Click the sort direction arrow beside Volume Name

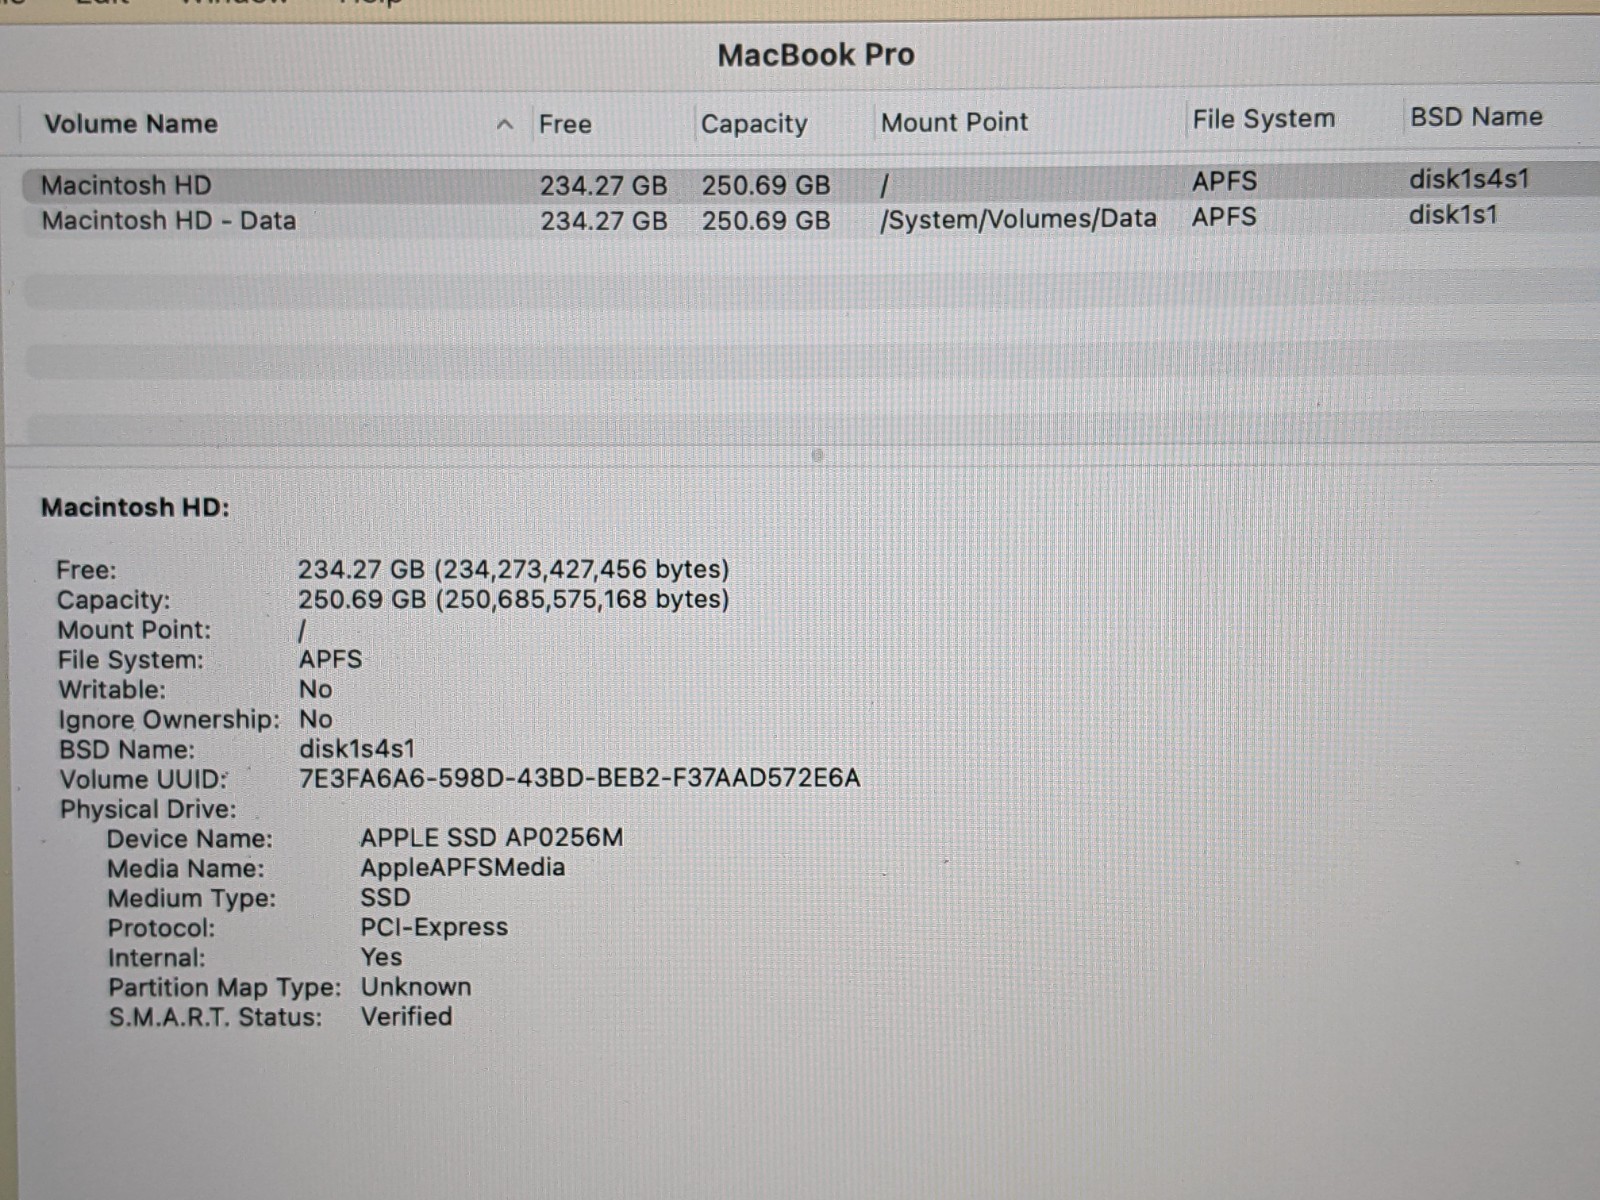click(505, 125)
